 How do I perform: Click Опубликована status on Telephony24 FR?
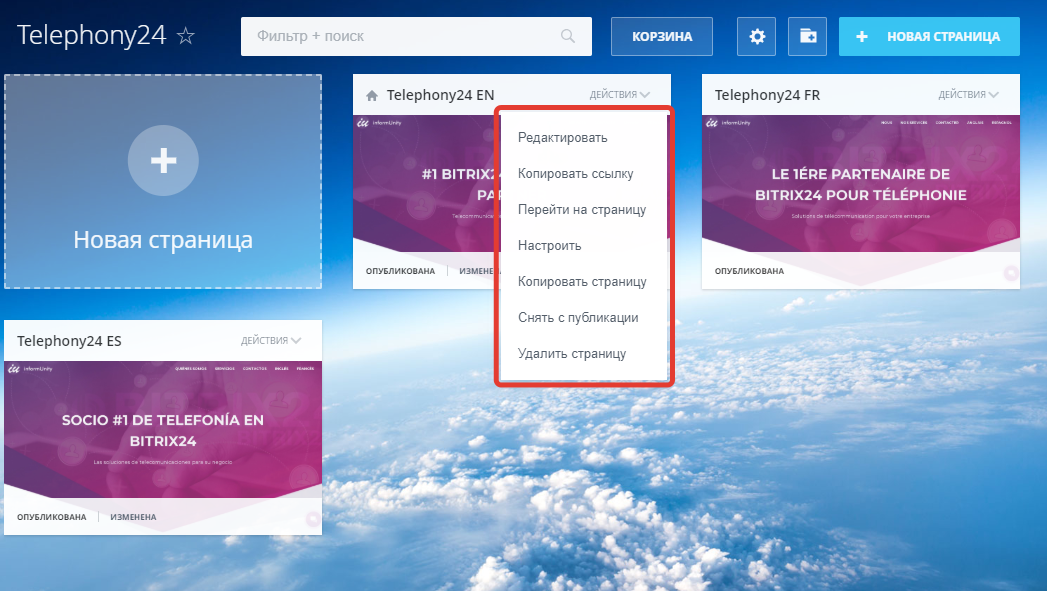(749, 271)
